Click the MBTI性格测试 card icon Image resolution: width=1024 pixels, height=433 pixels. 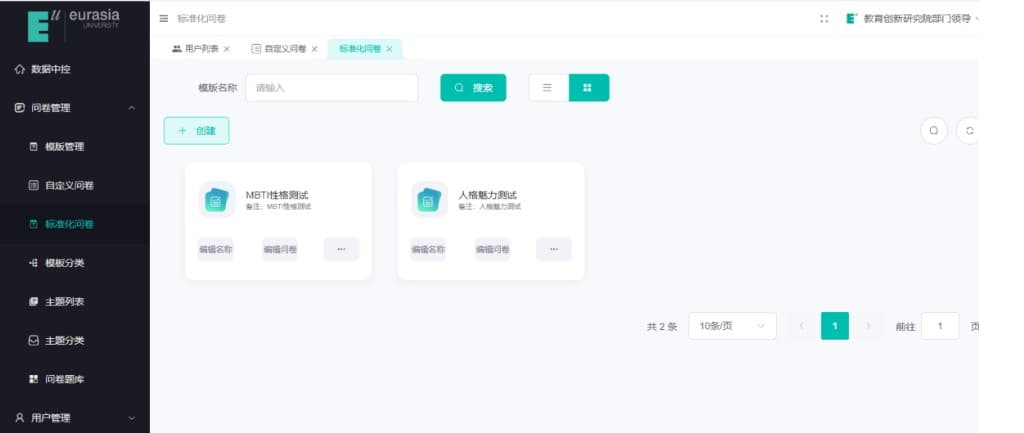217,199
